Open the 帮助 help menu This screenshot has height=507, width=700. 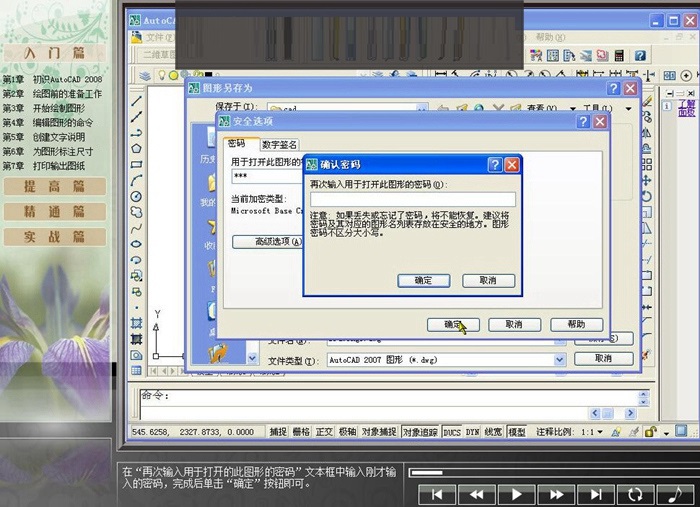[545, 37]
